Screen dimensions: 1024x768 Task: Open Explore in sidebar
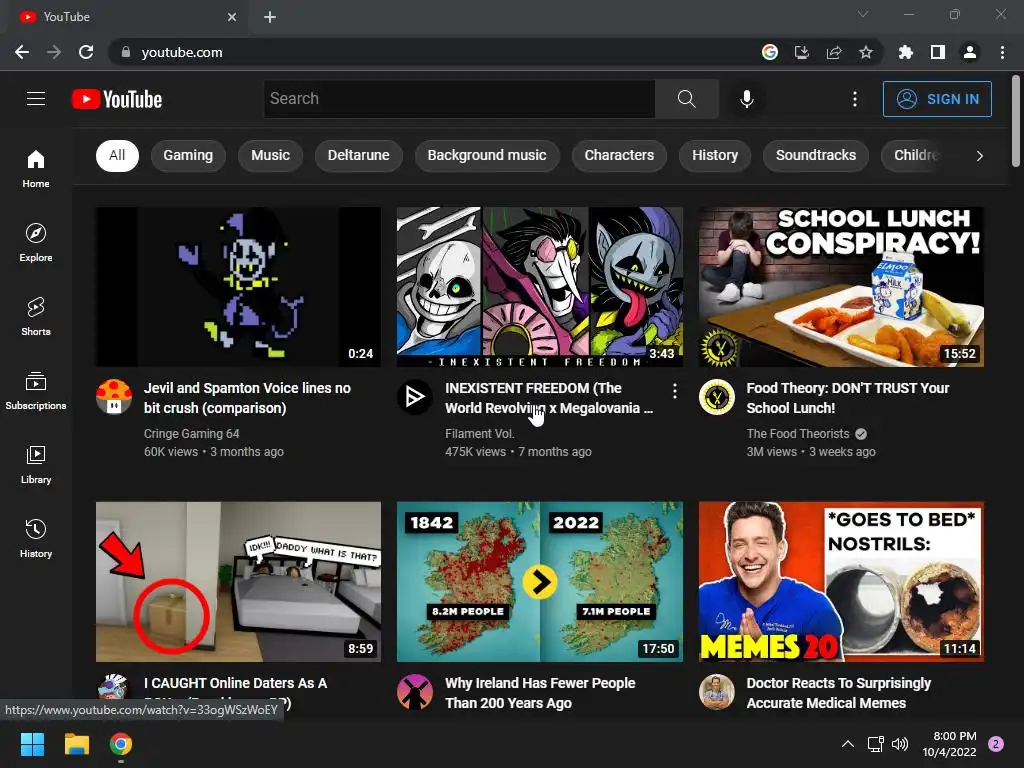[36, 242]
